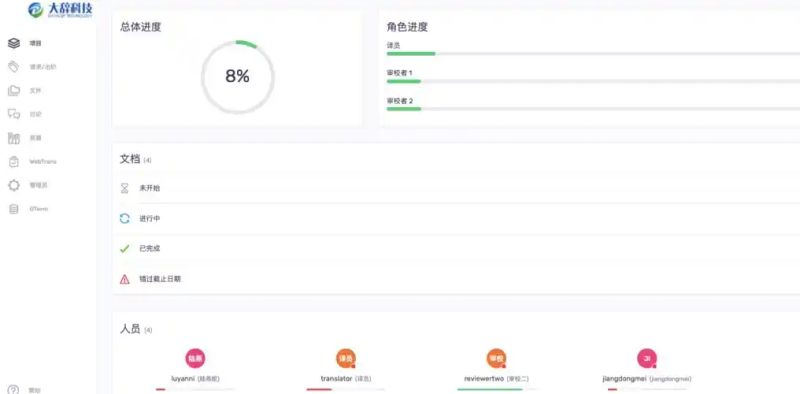Click the circular arrows icon for 进行中

(x=124, y=218)
